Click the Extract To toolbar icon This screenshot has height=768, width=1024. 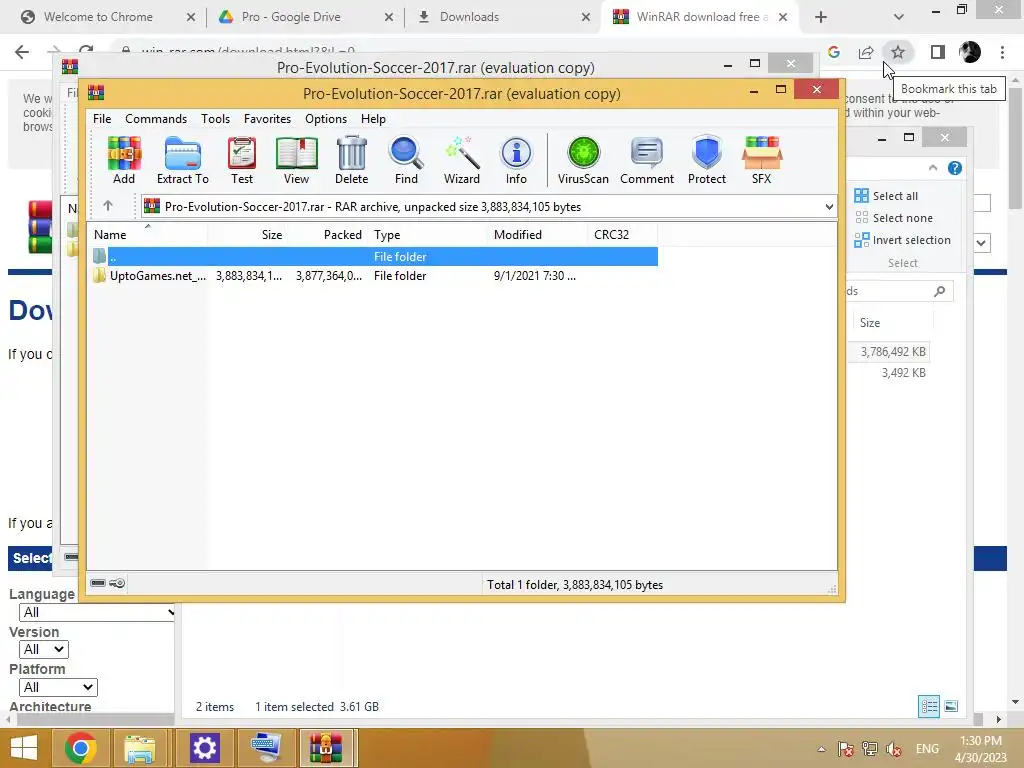(183, 161)
